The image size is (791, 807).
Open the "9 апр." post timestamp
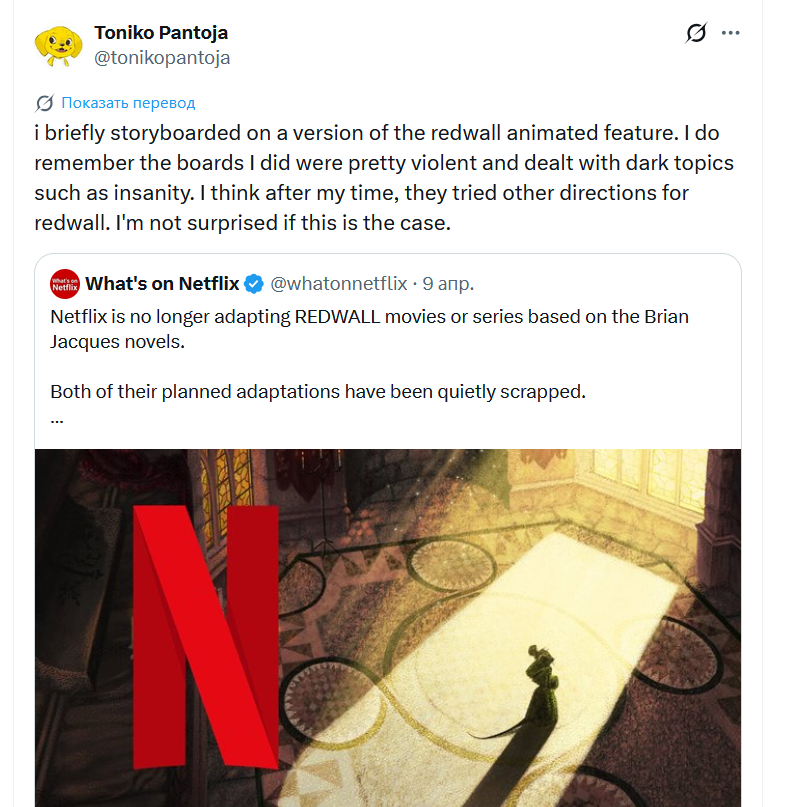(448, 284)
